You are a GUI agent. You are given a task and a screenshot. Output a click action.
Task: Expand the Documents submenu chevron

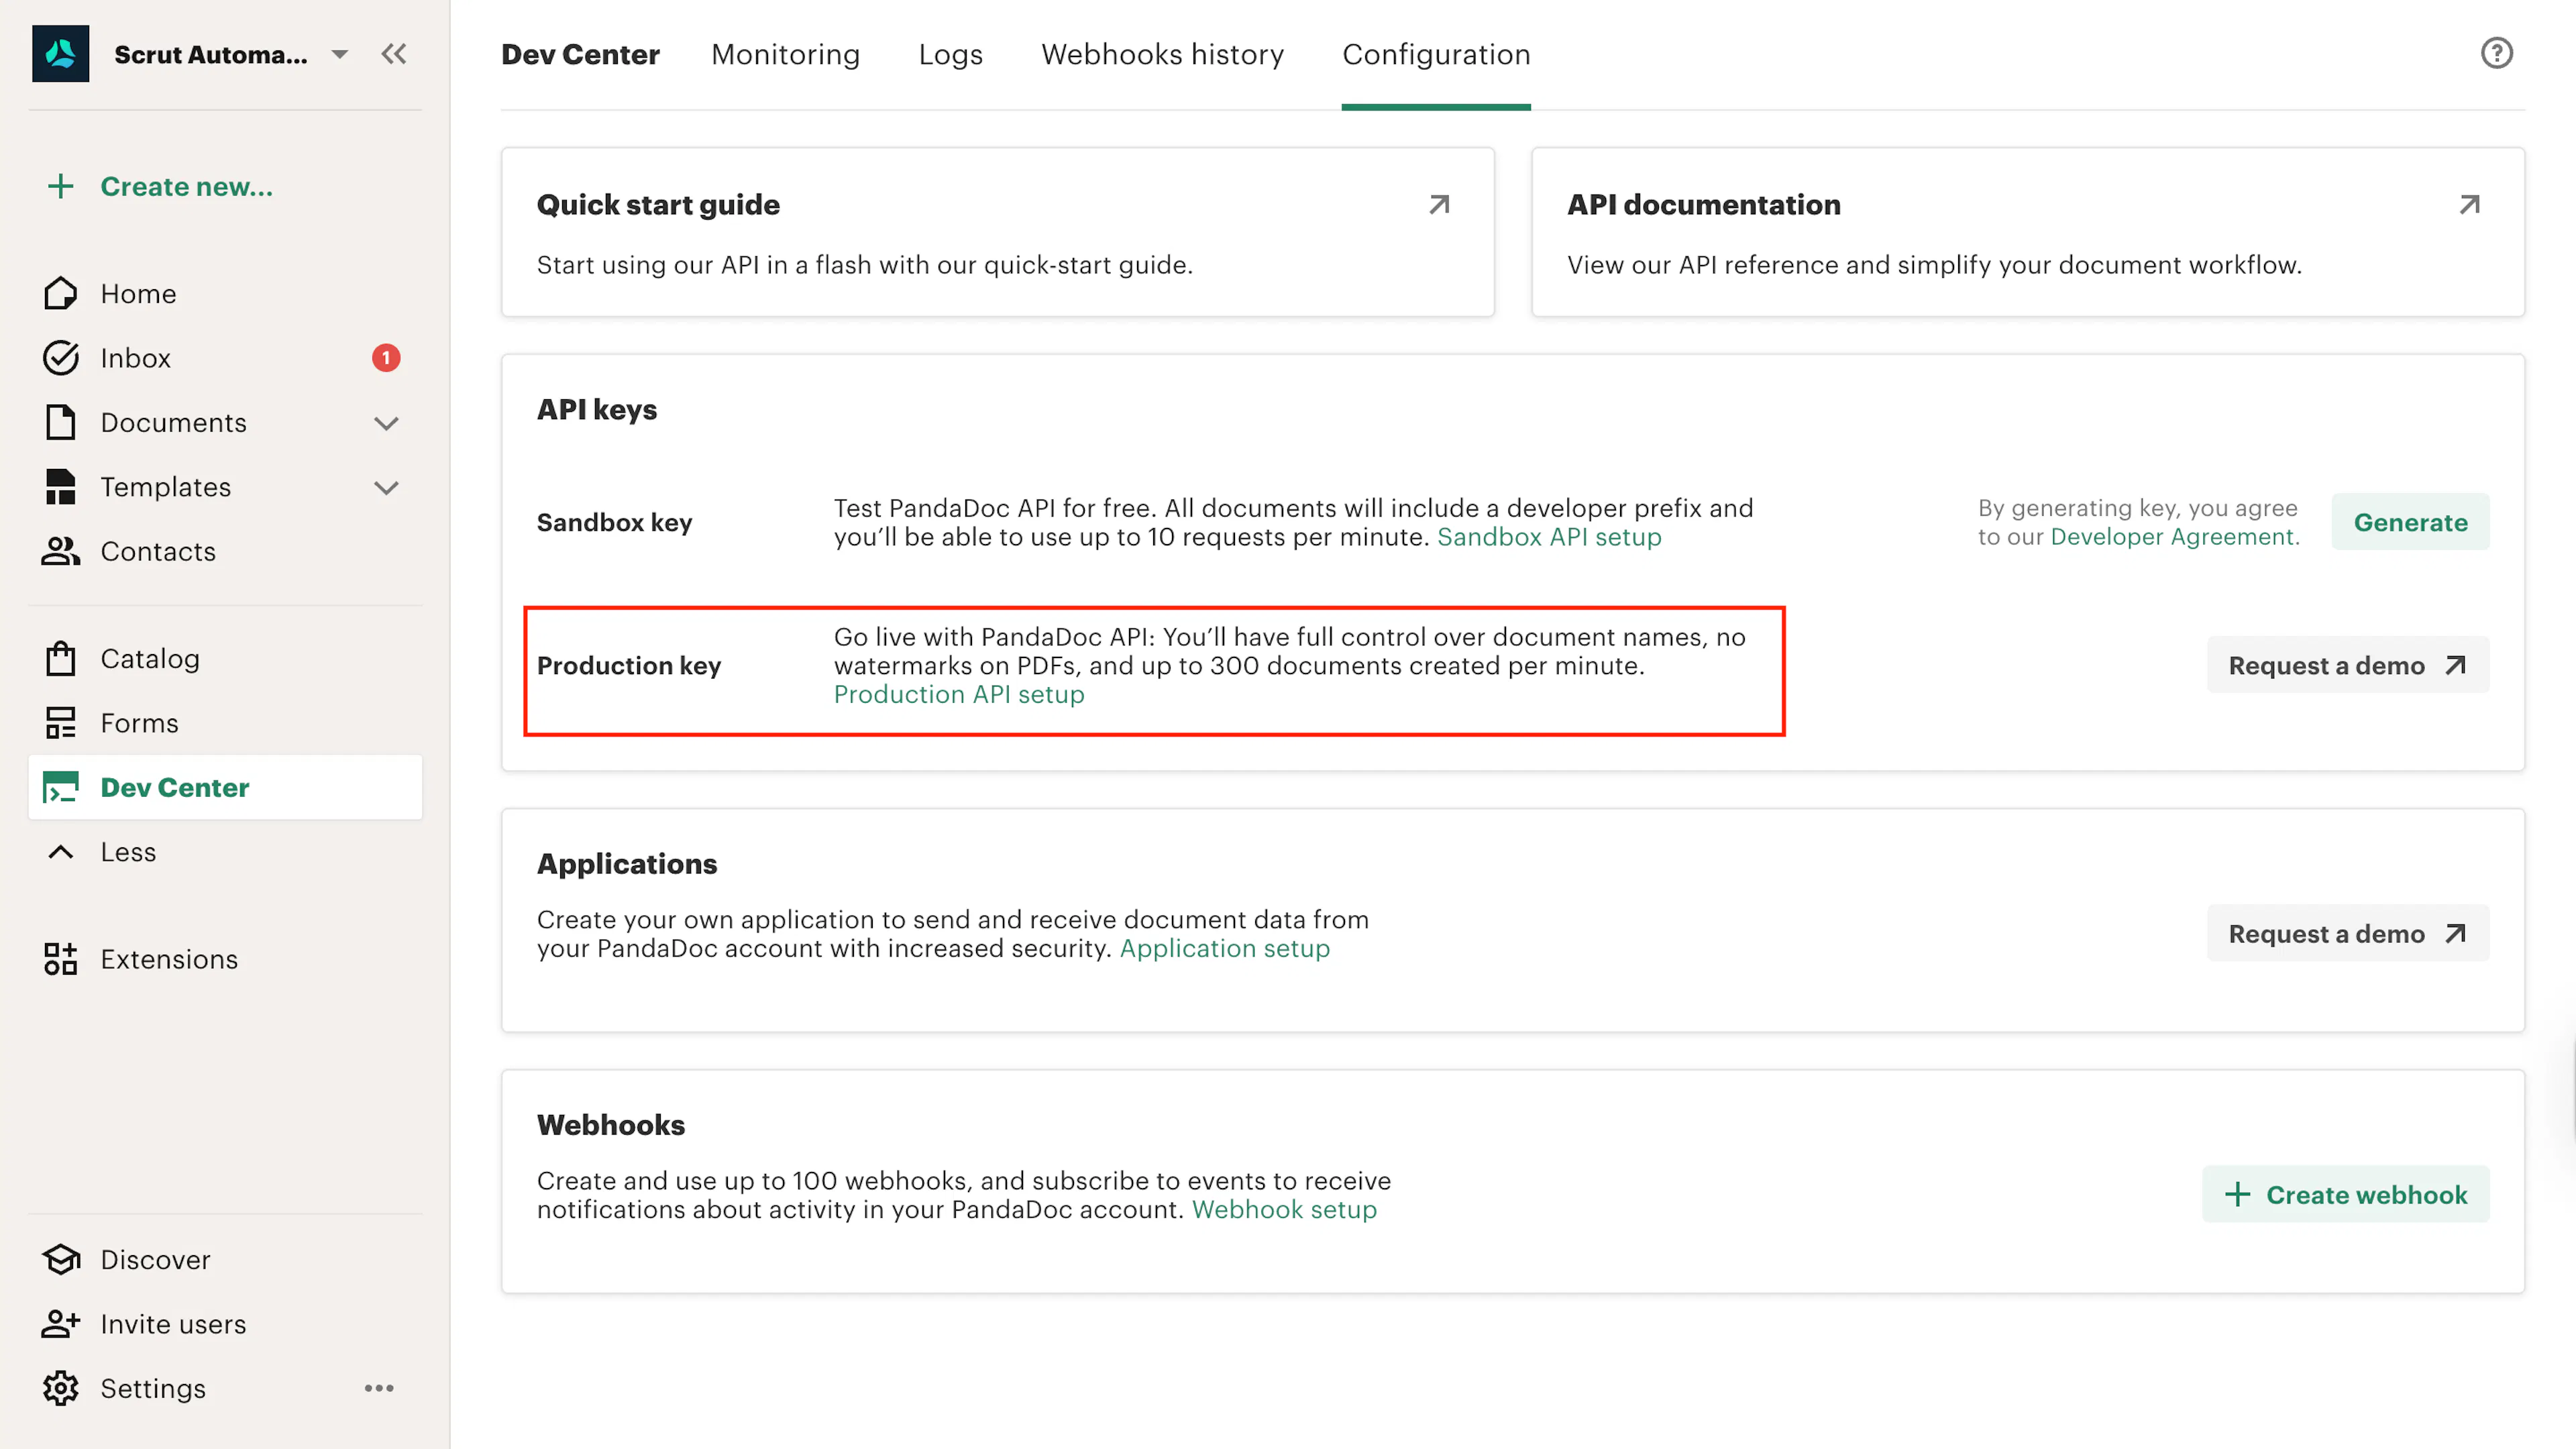[386, 423]
